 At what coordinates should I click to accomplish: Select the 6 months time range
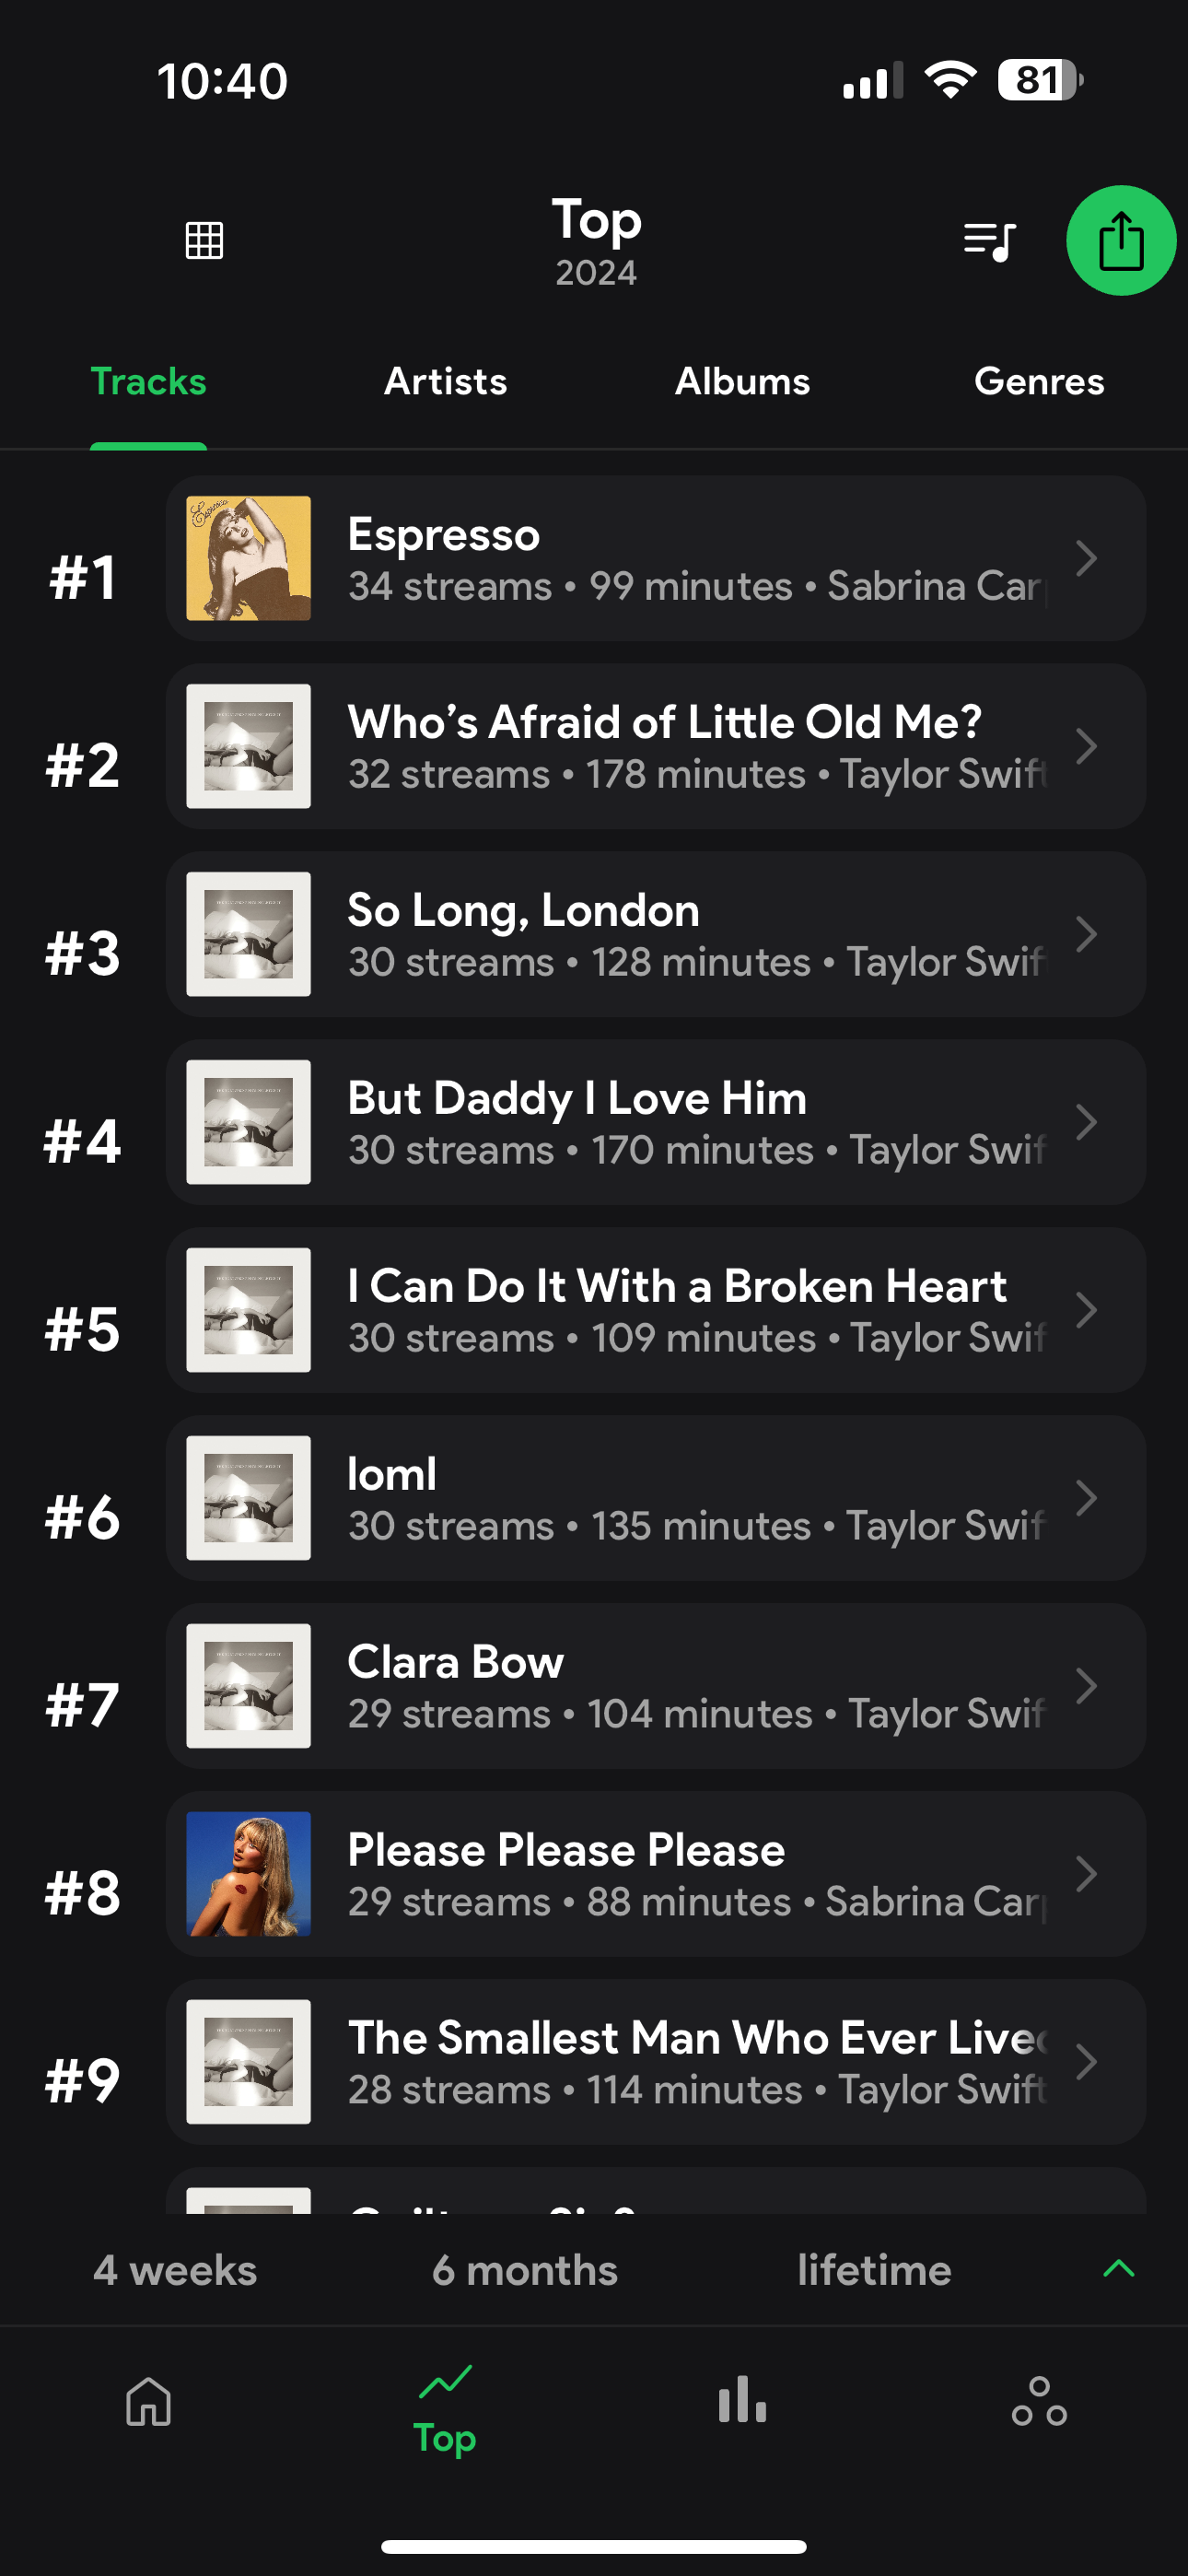(524, 2270)
